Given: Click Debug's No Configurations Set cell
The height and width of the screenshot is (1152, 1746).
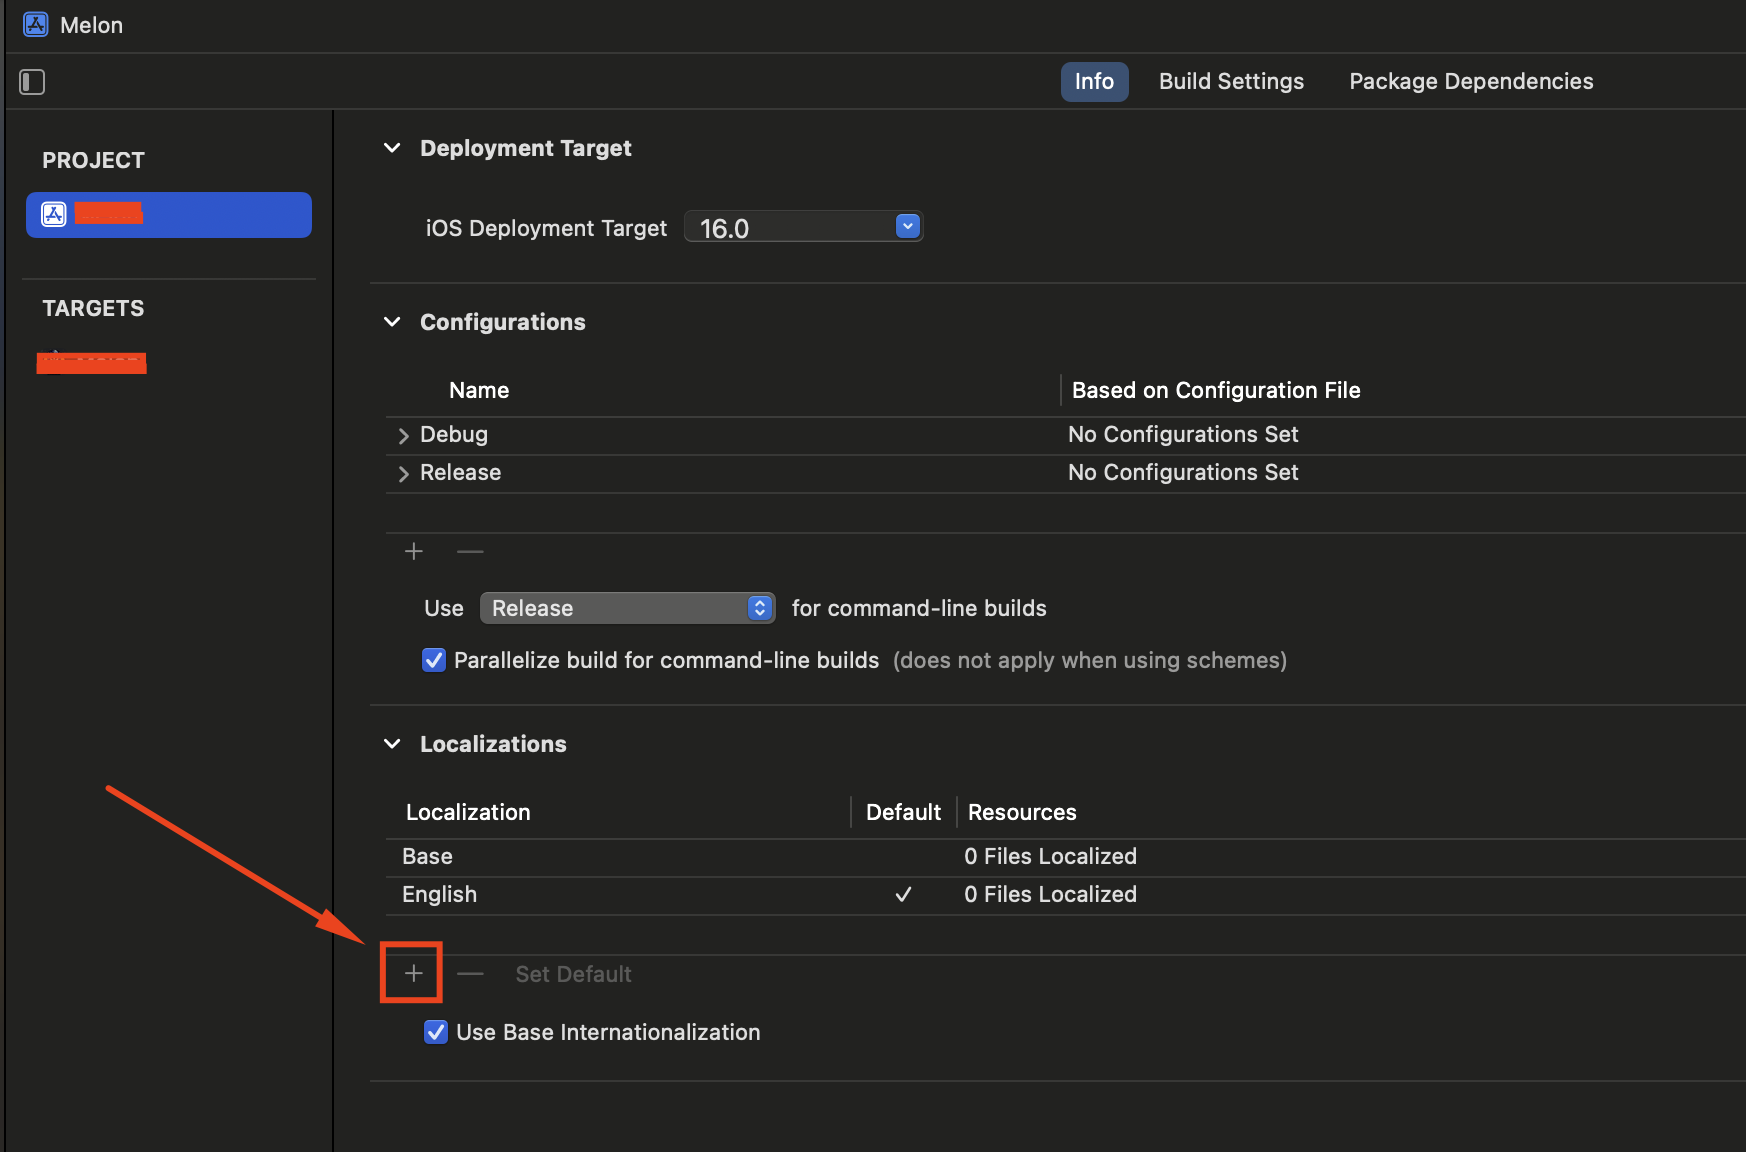Looking at the screenshot, I should (1183, 434).
